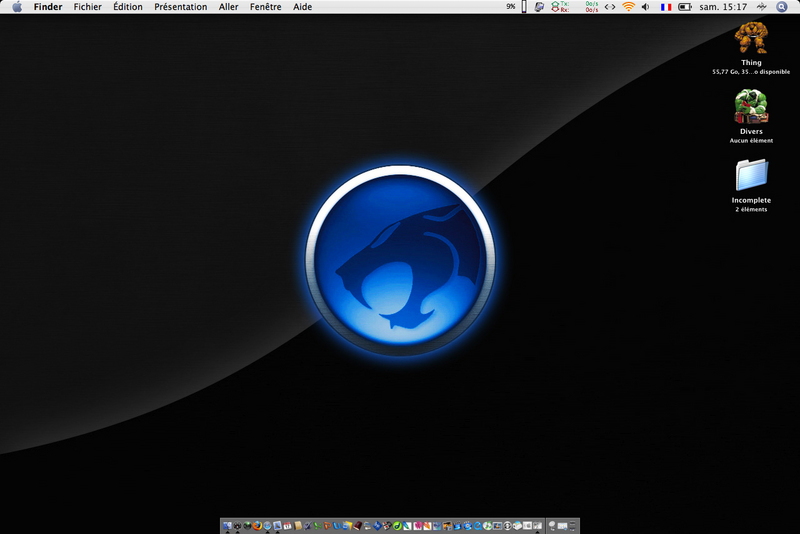Open the Trash in the Dock

570,525
